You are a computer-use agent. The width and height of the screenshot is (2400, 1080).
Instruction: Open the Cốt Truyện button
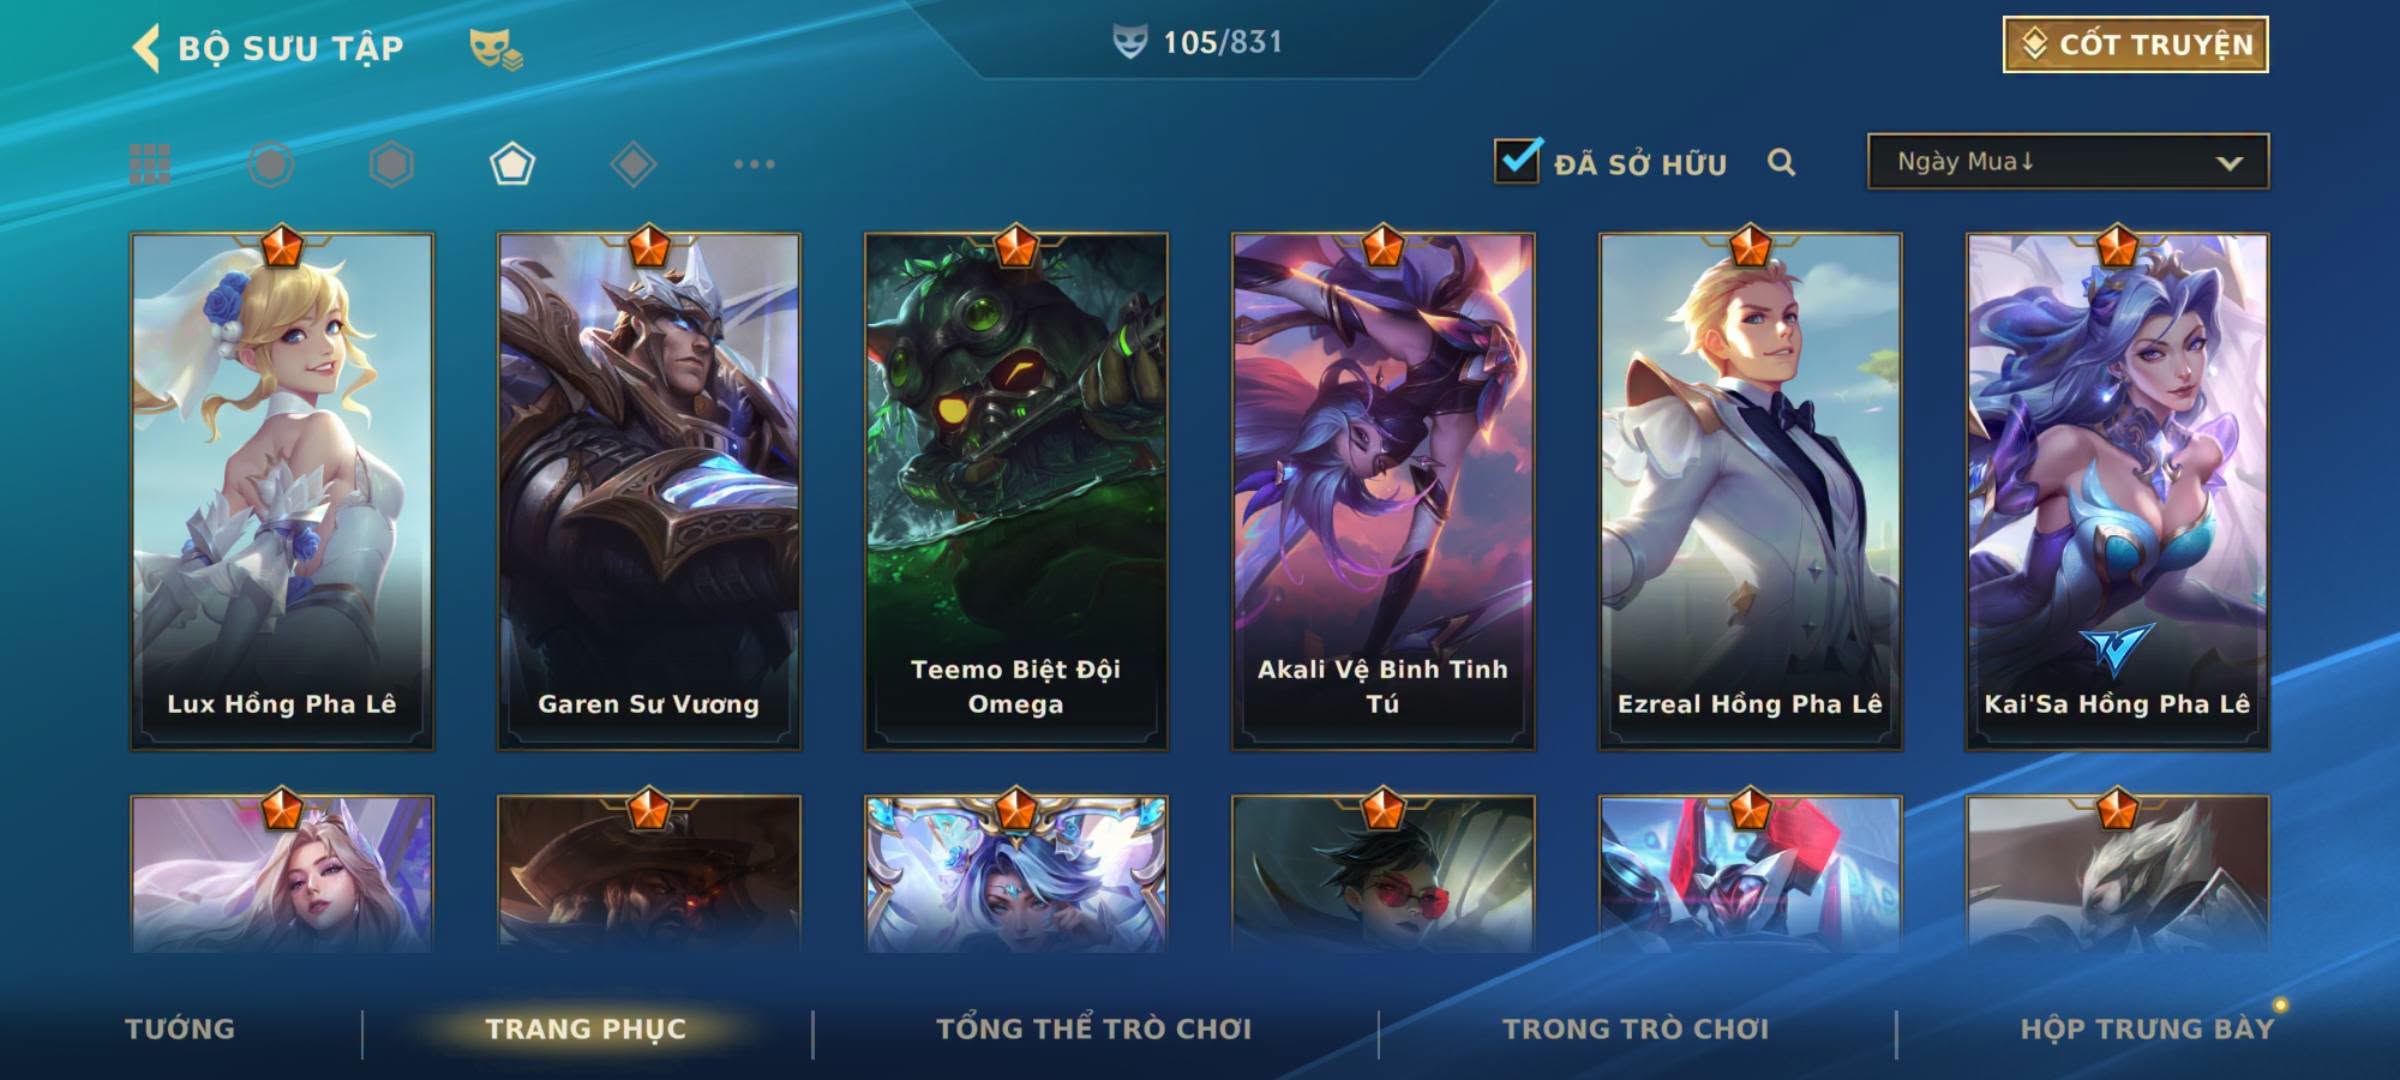click(x=2135, y=44)
